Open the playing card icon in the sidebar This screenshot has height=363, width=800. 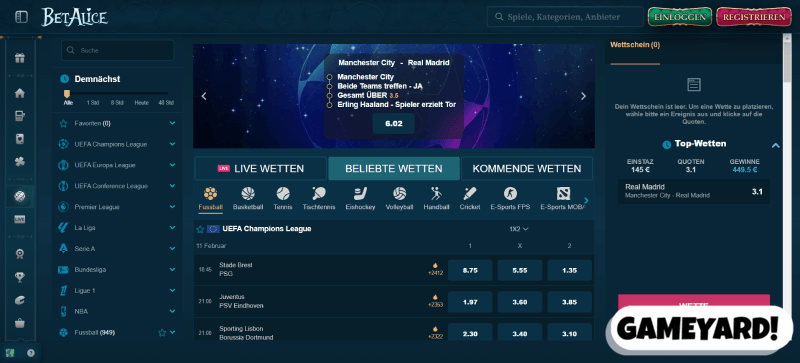(20, 139)
